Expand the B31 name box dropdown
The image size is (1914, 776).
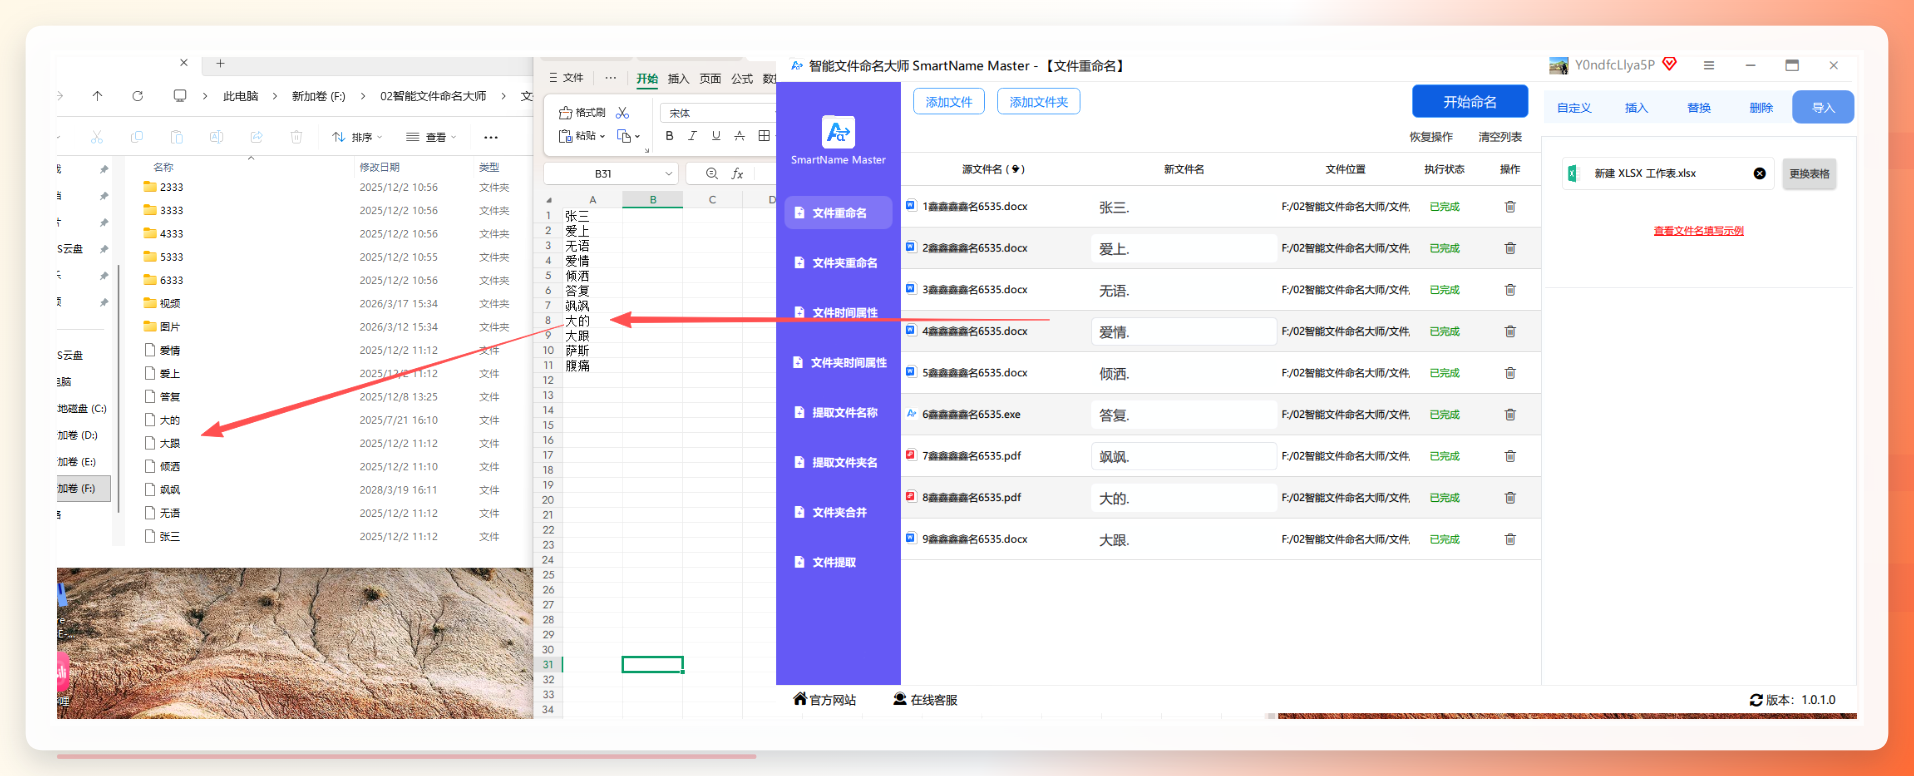(x=669, y=174)
